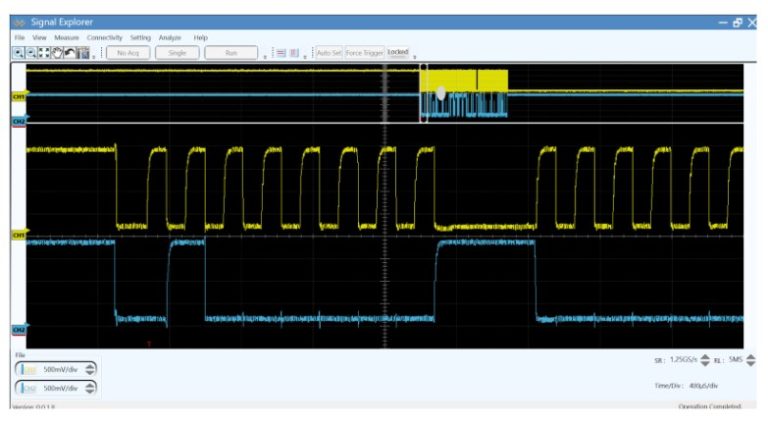Open the Analyze menu
The image size is (768, 429).
[169, 37]
